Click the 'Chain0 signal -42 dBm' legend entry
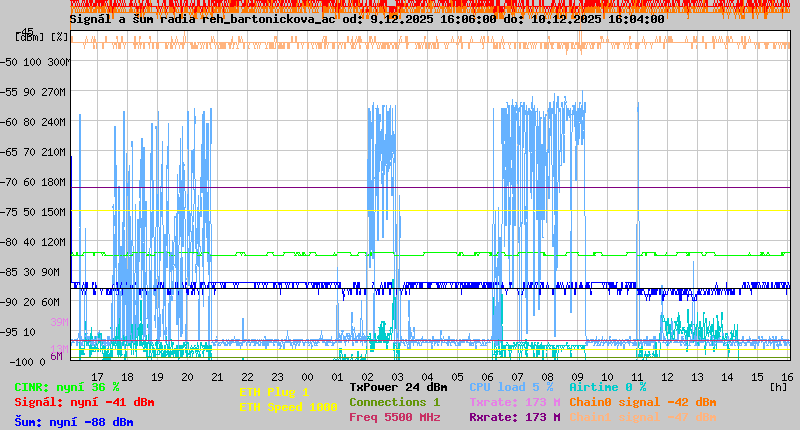Viewport: 800px width, 430px height. pos(643,402)
